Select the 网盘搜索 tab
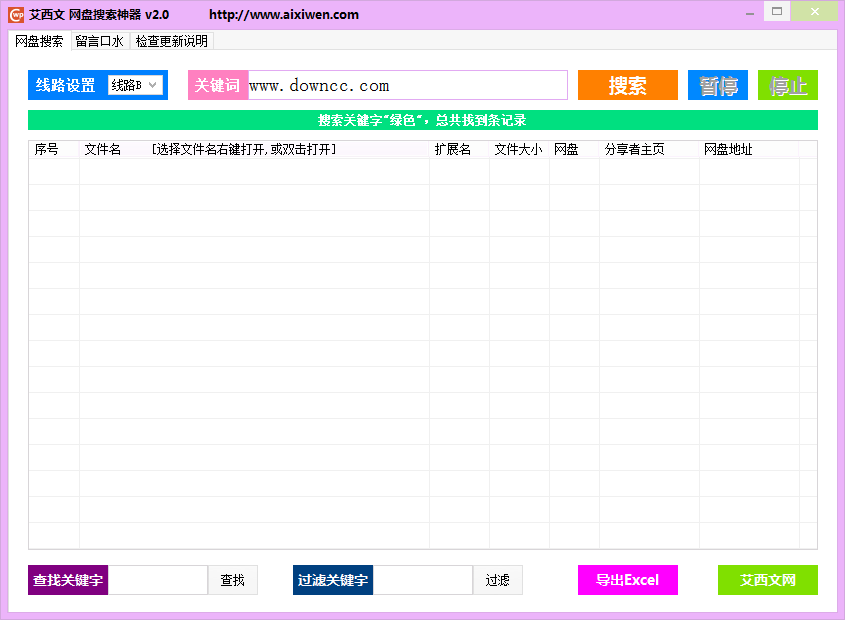Viewport: 845px width, 620px height. 38,41
